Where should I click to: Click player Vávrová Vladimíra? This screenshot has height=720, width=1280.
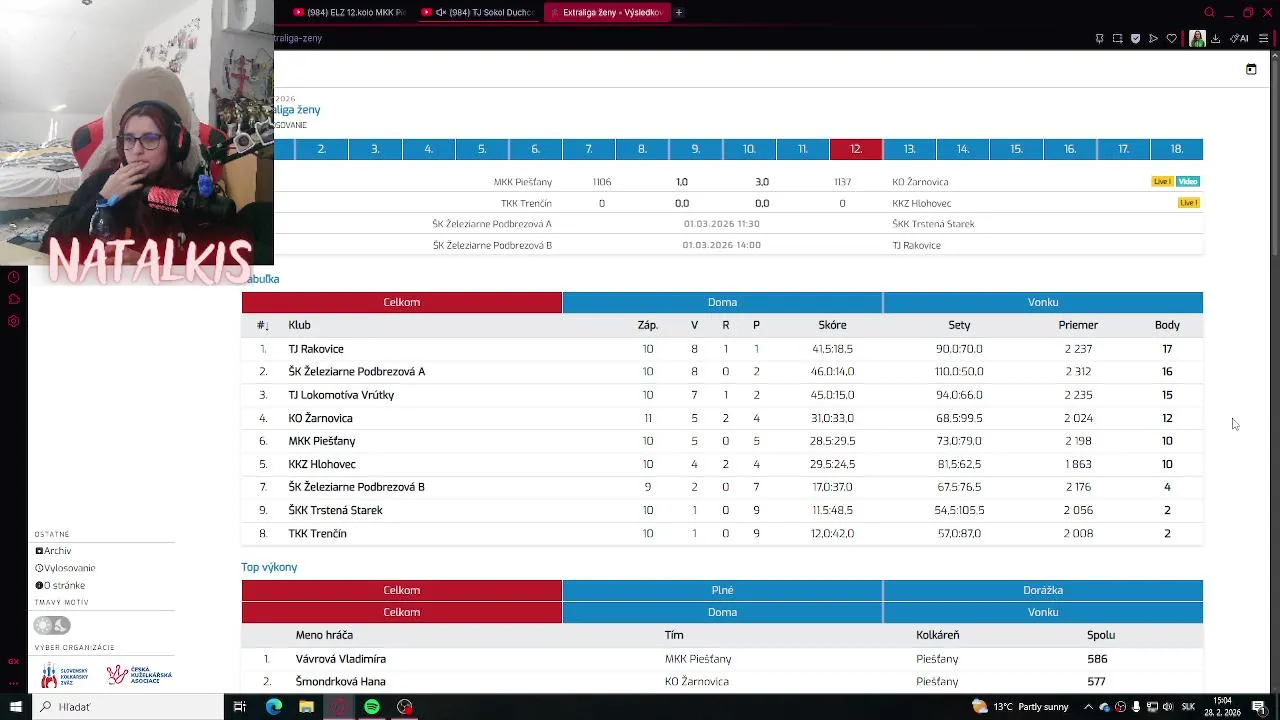(340, 659)
